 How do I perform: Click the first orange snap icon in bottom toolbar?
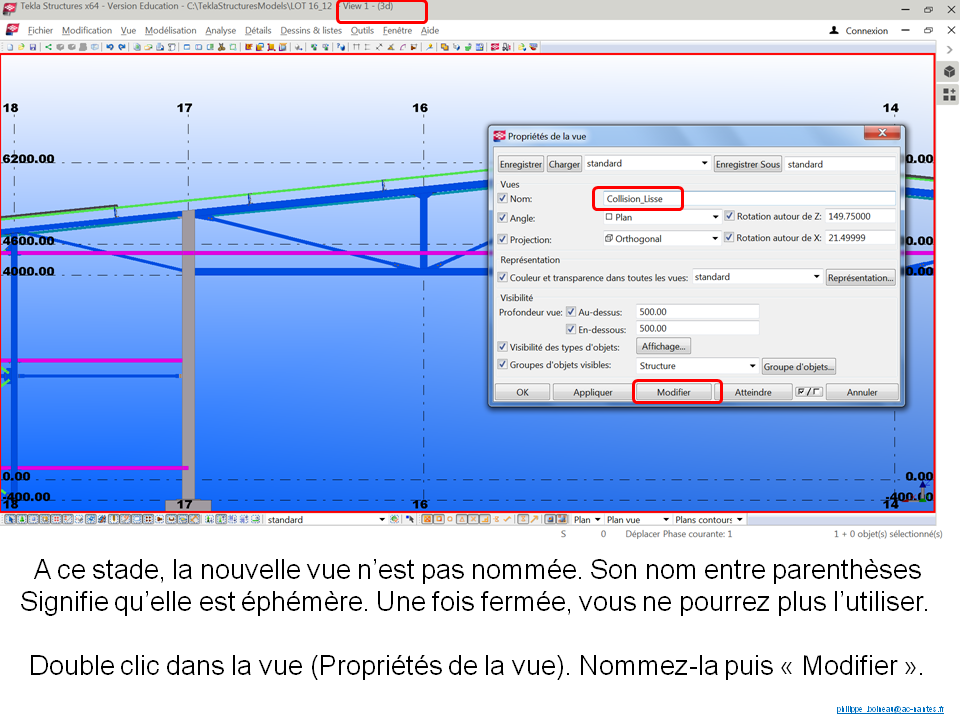tap(427, 519)
